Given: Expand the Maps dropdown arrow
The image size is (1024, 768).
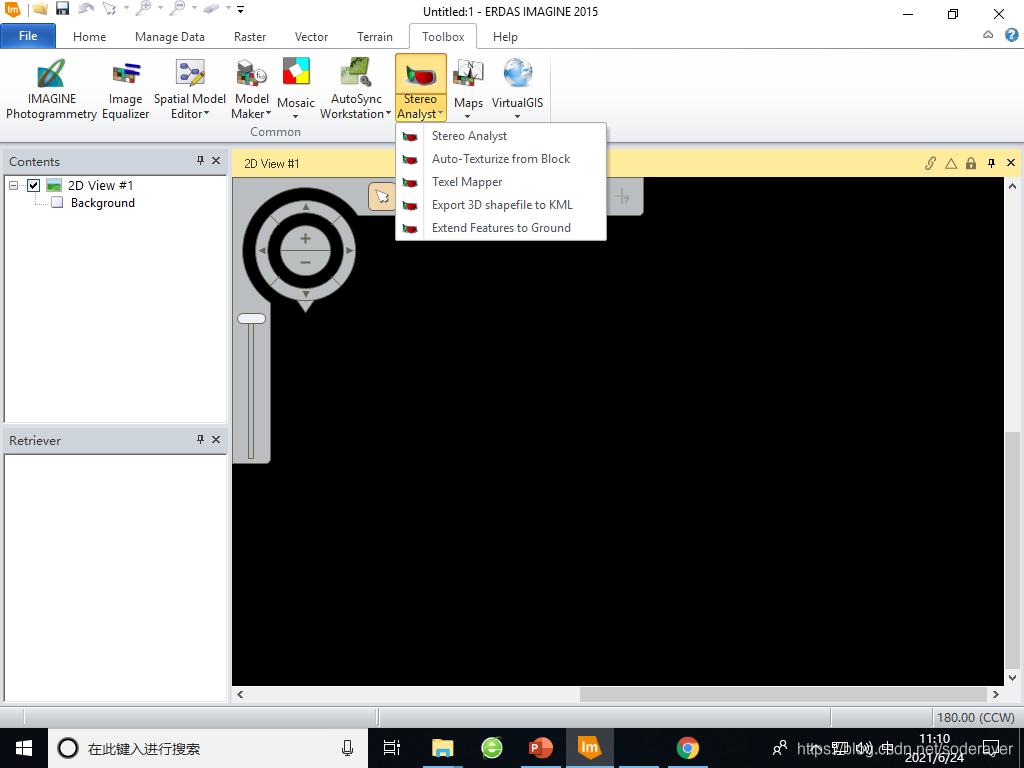Looking at the screenshot, I should pyautogui.click(x=468, y=117).
